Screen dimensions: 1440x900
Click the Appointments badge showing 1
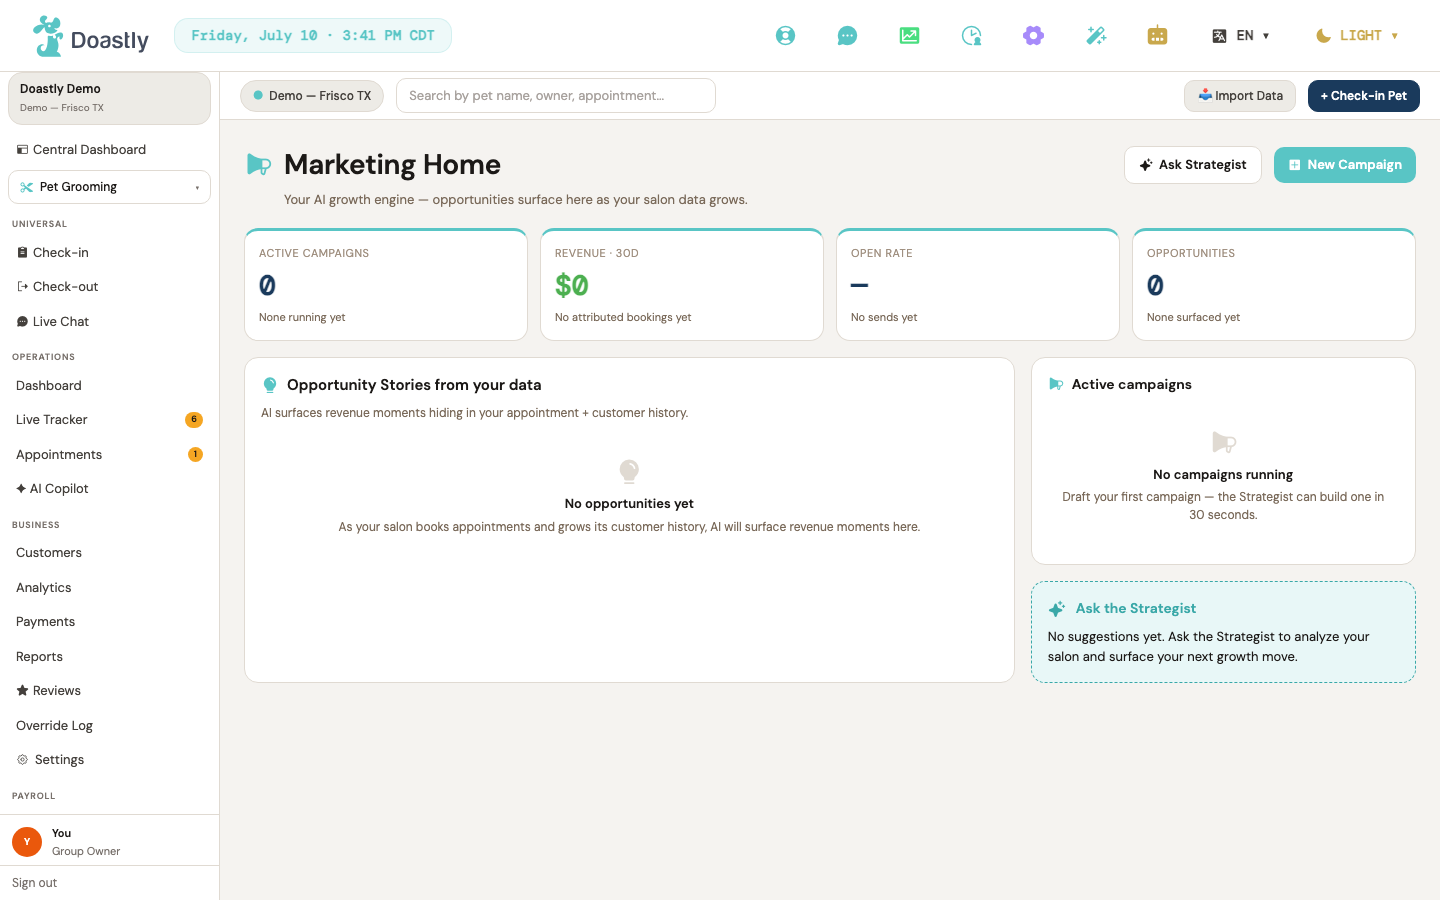click(x=195, y=455)
